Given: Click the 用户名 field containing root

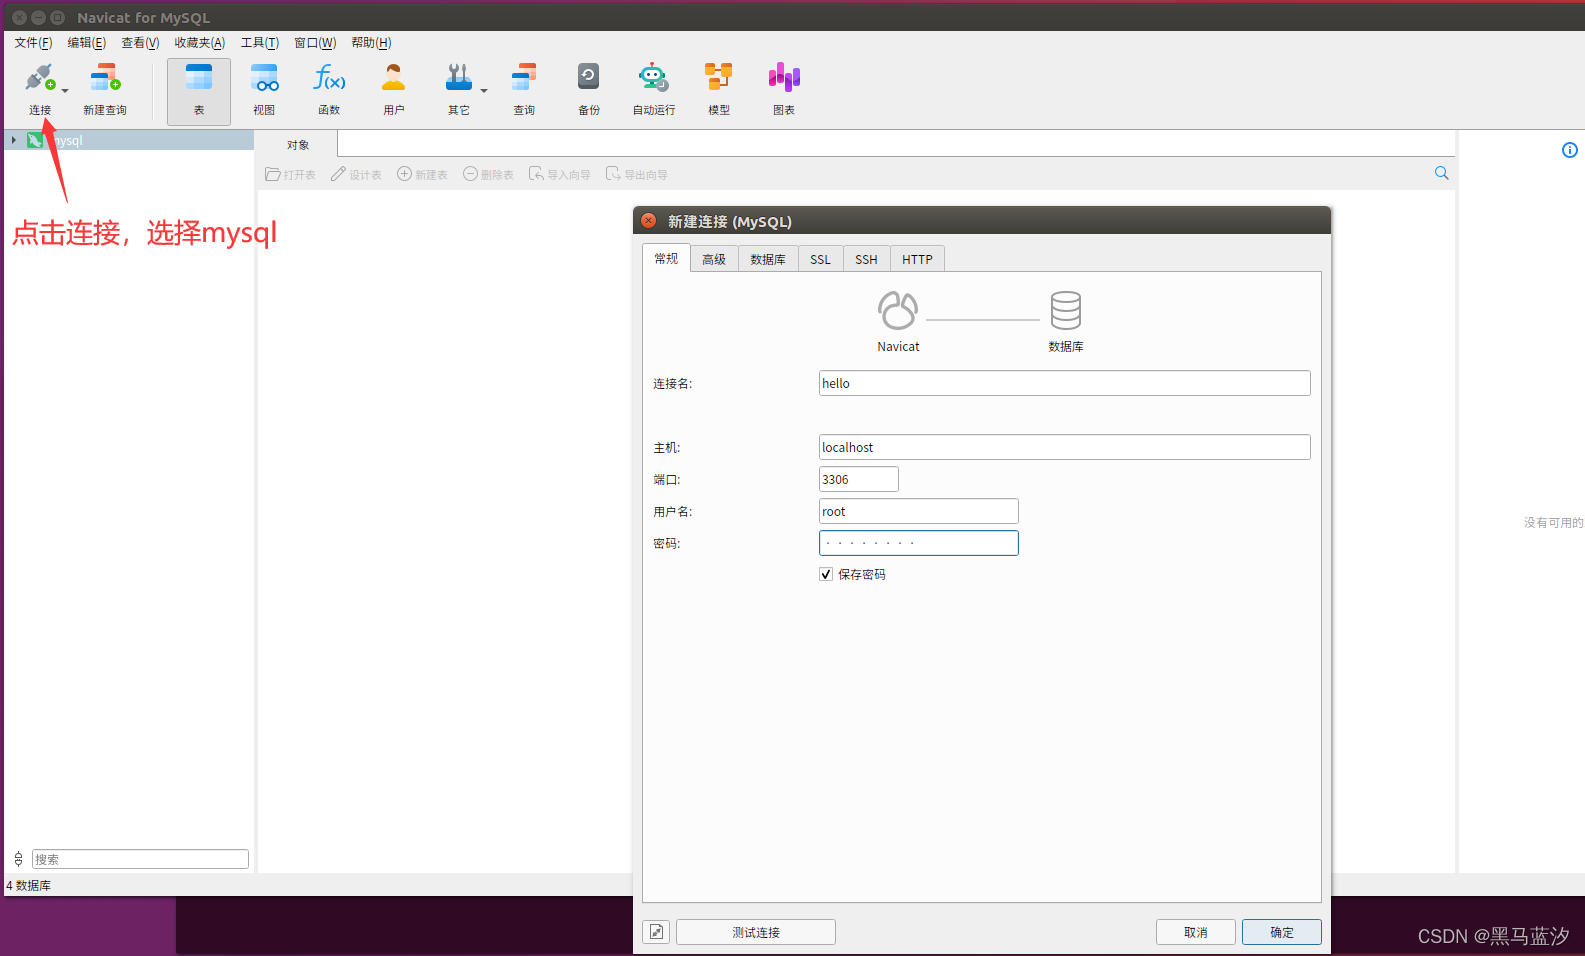Looking at the screenshot, I should tap(918, 511).
